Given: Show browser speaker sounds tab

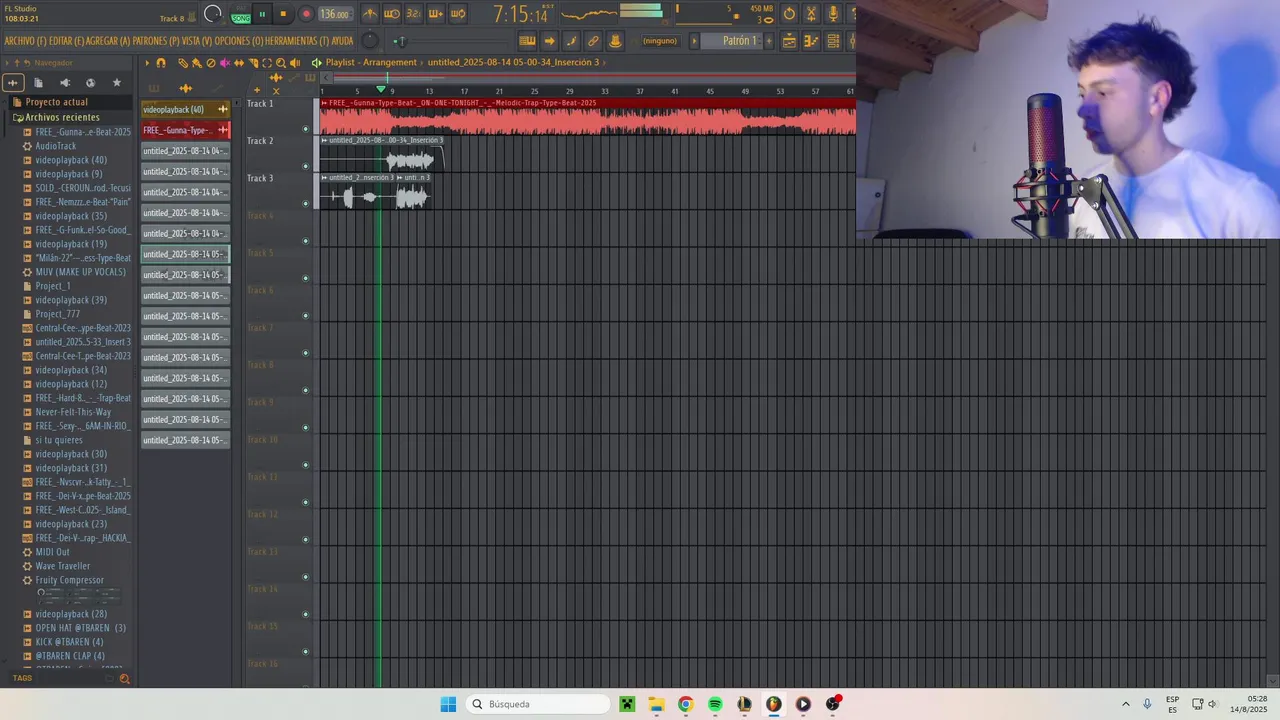Looking at the screenshot, I should 65,83.
